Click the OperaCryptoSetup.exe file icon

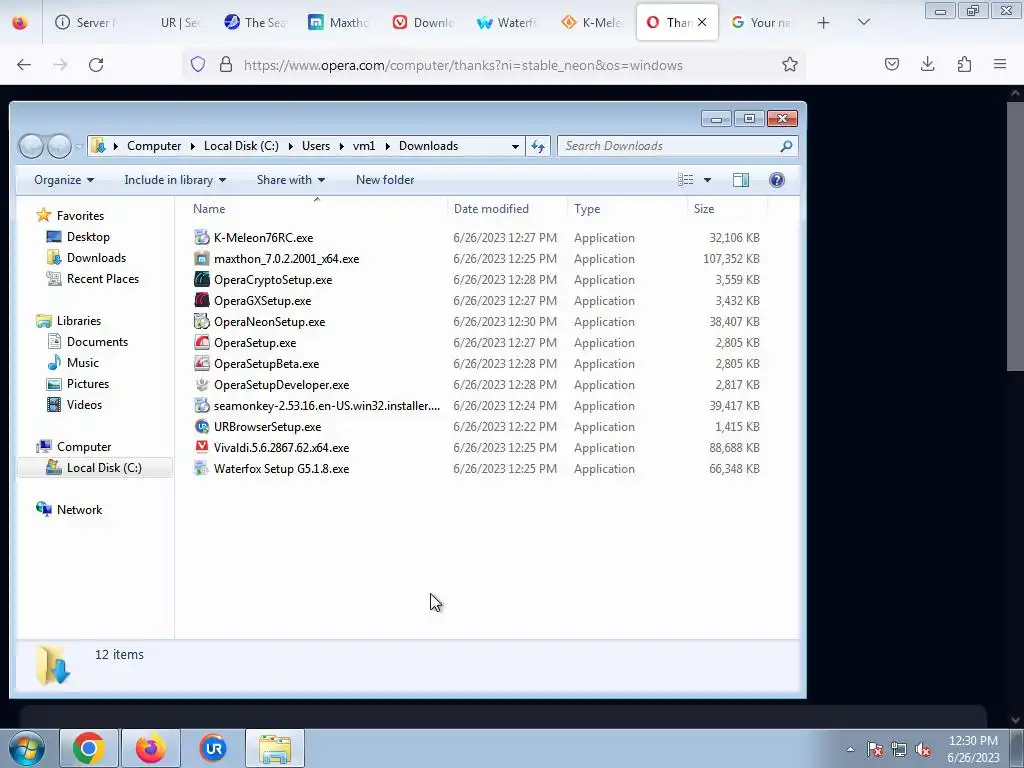click(x=202, y=280)
